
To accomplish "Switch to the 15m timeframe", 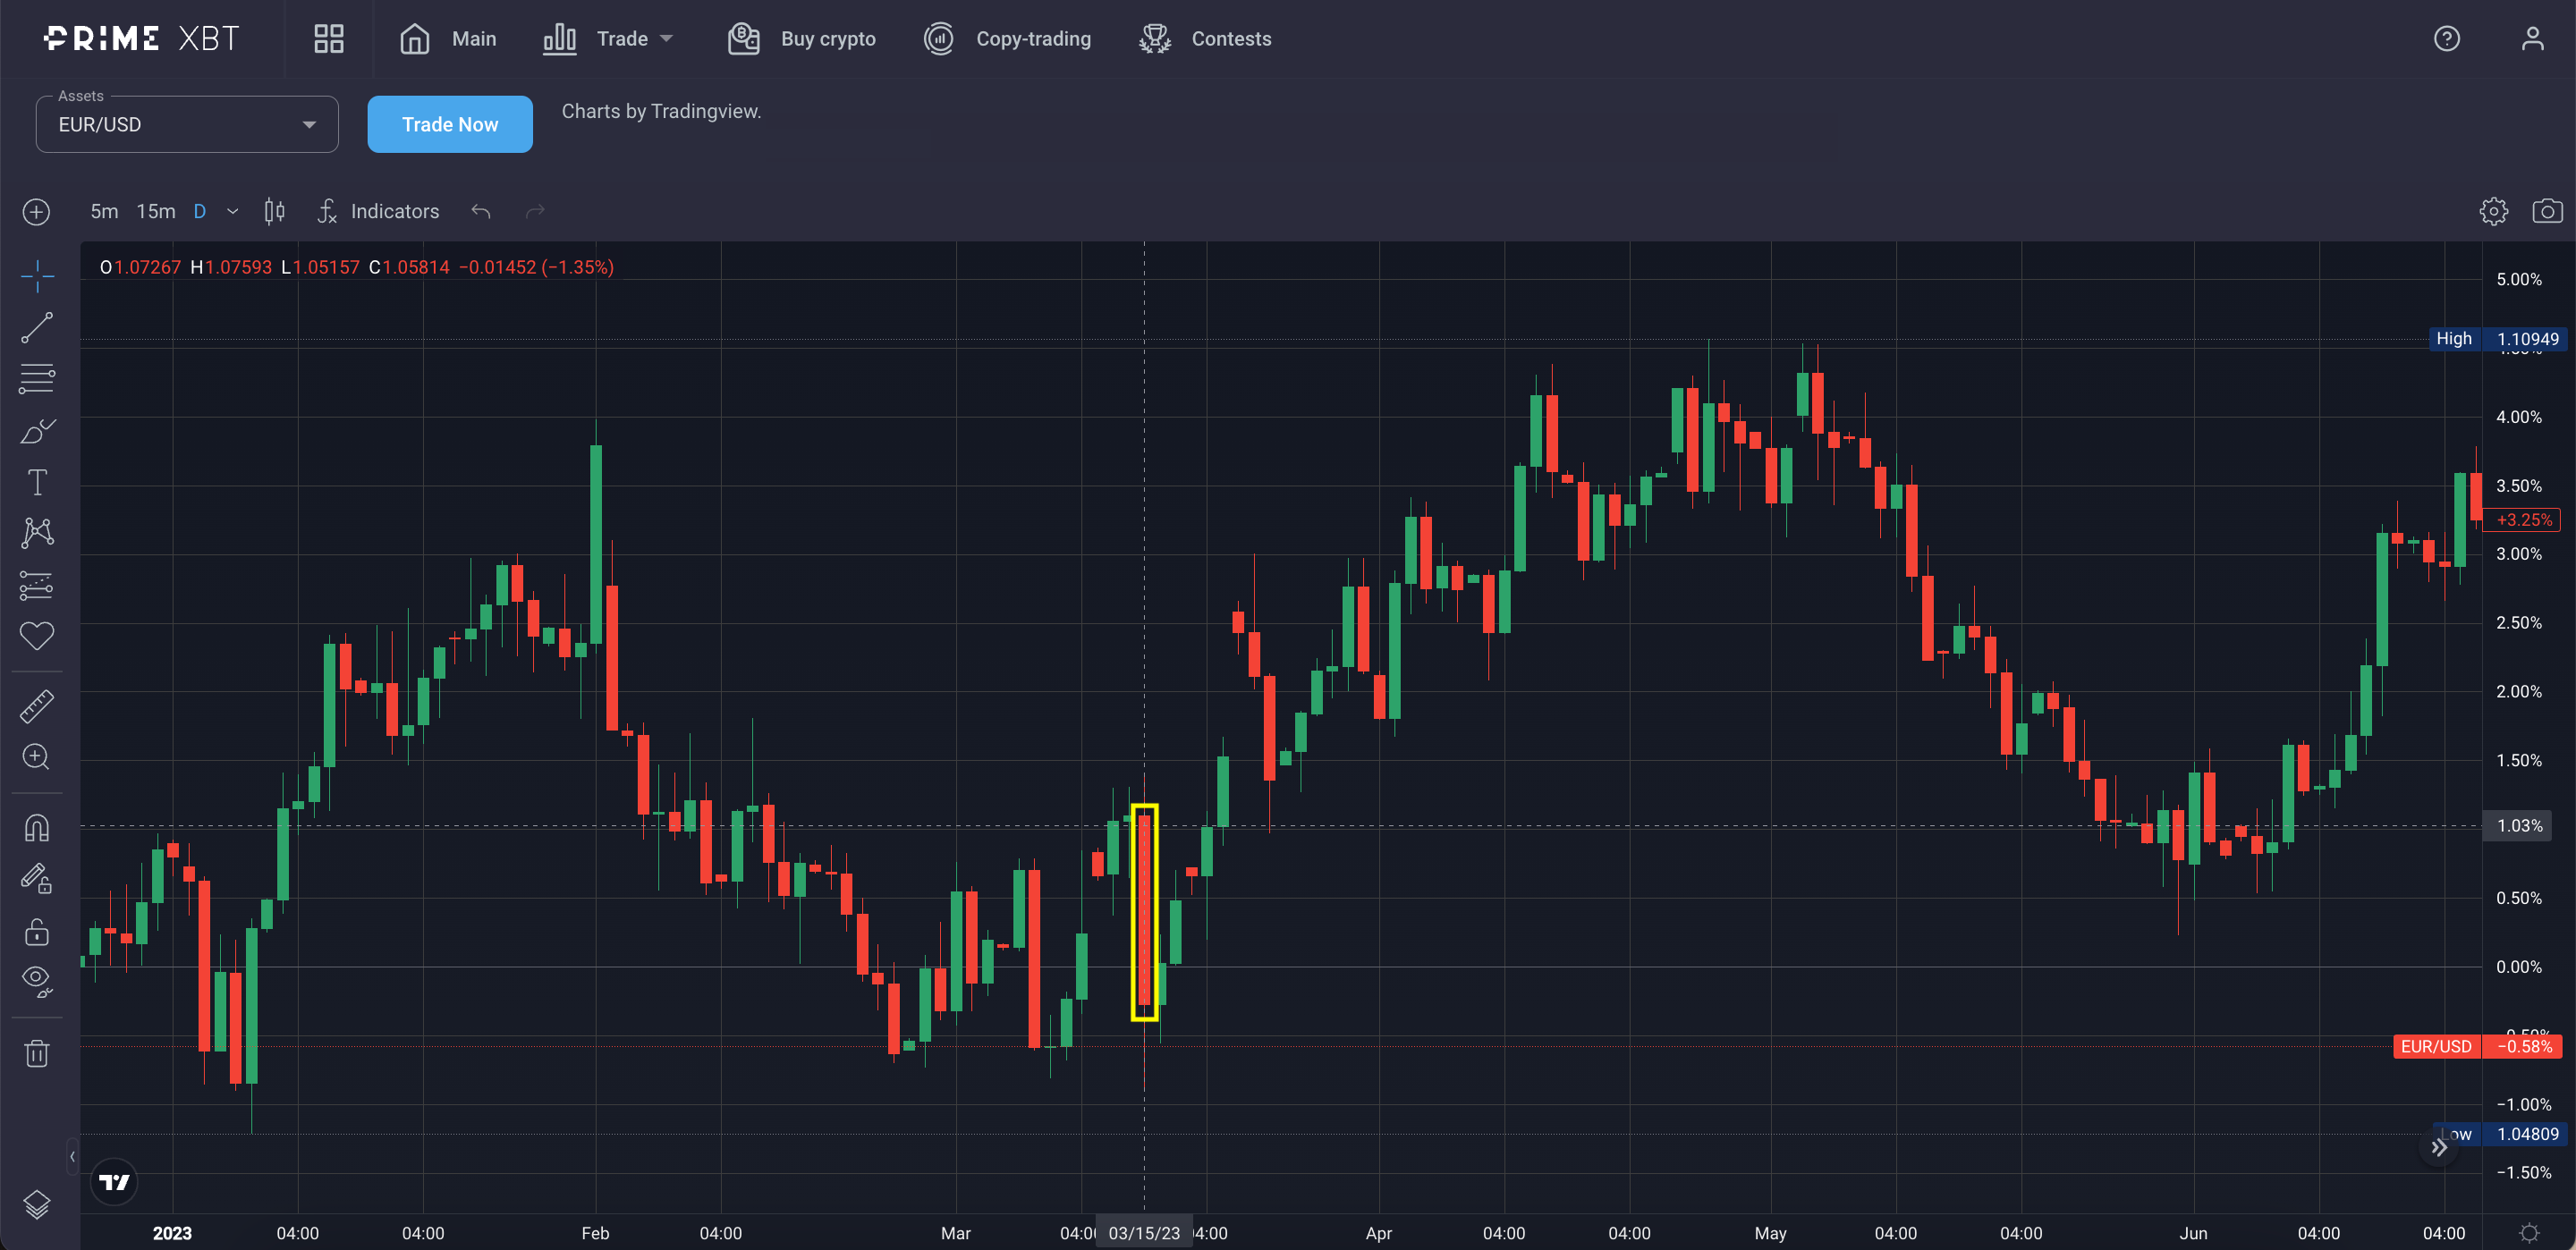I will [156, 211].
